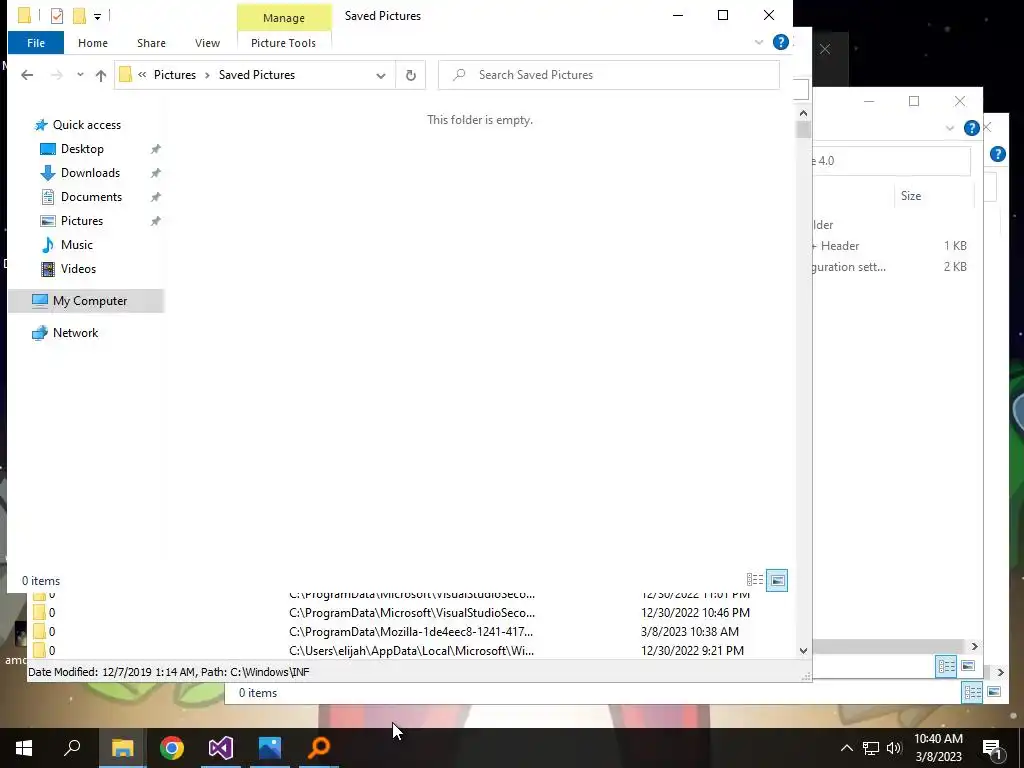Click the Mozilla-1de4eec8 path row
The image size is (1024, 768).
411,632
